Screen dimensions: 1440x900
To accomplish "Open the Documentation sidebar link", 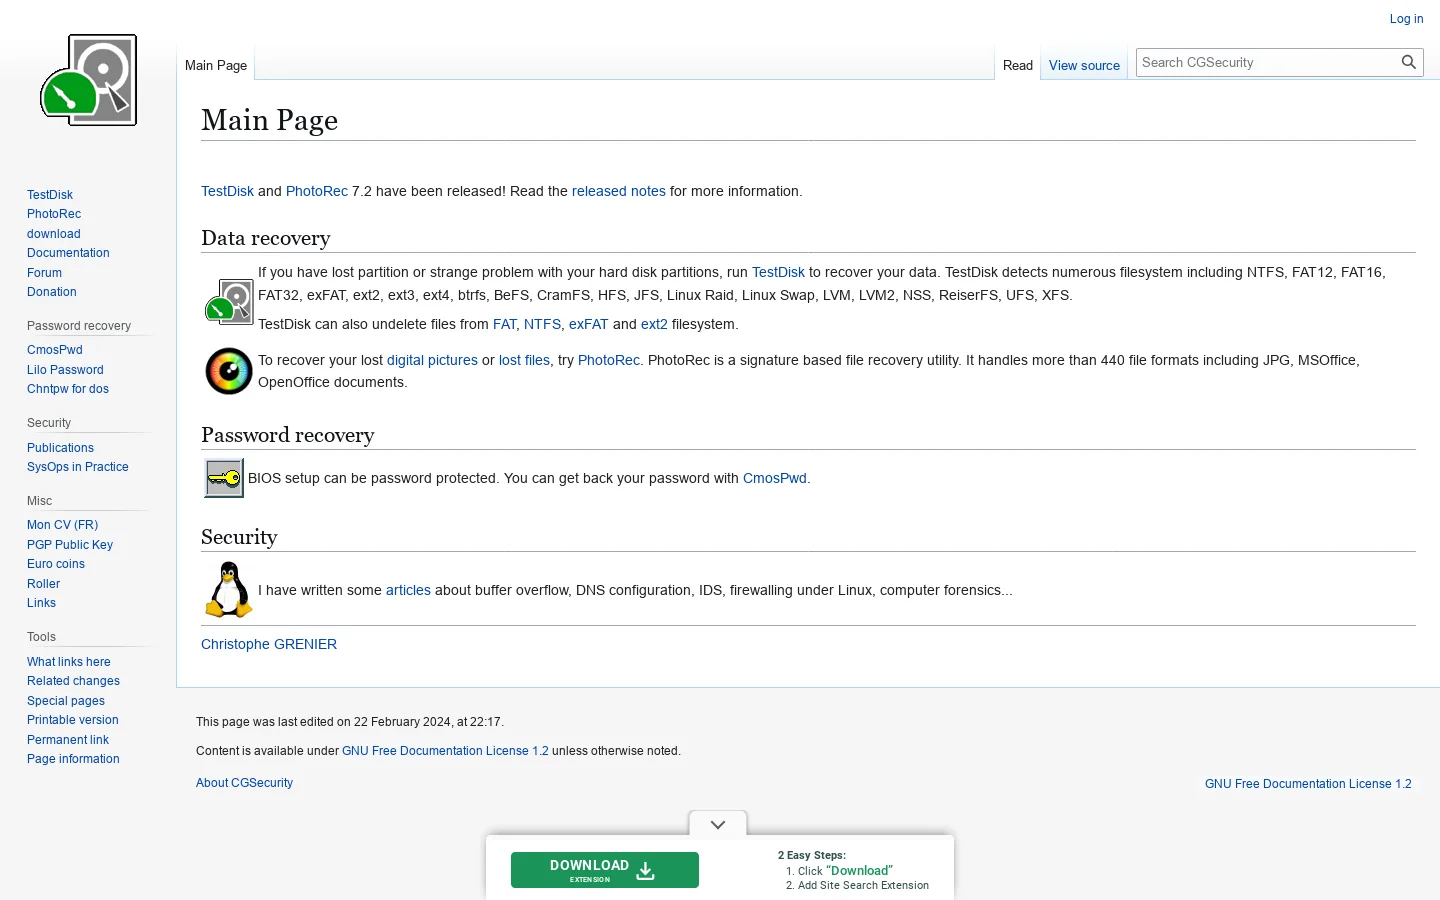I will 68,253.
